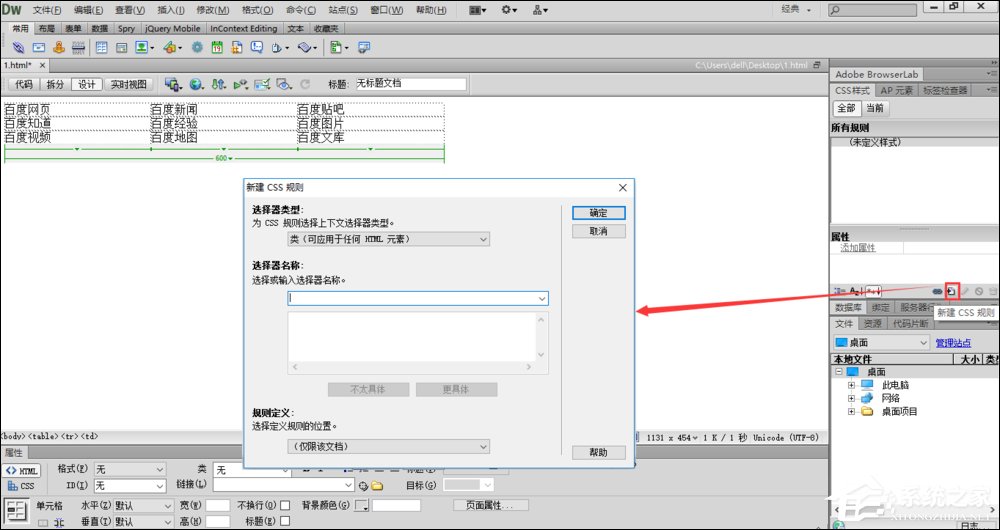Open the selector type dropdown

(388, 239)
